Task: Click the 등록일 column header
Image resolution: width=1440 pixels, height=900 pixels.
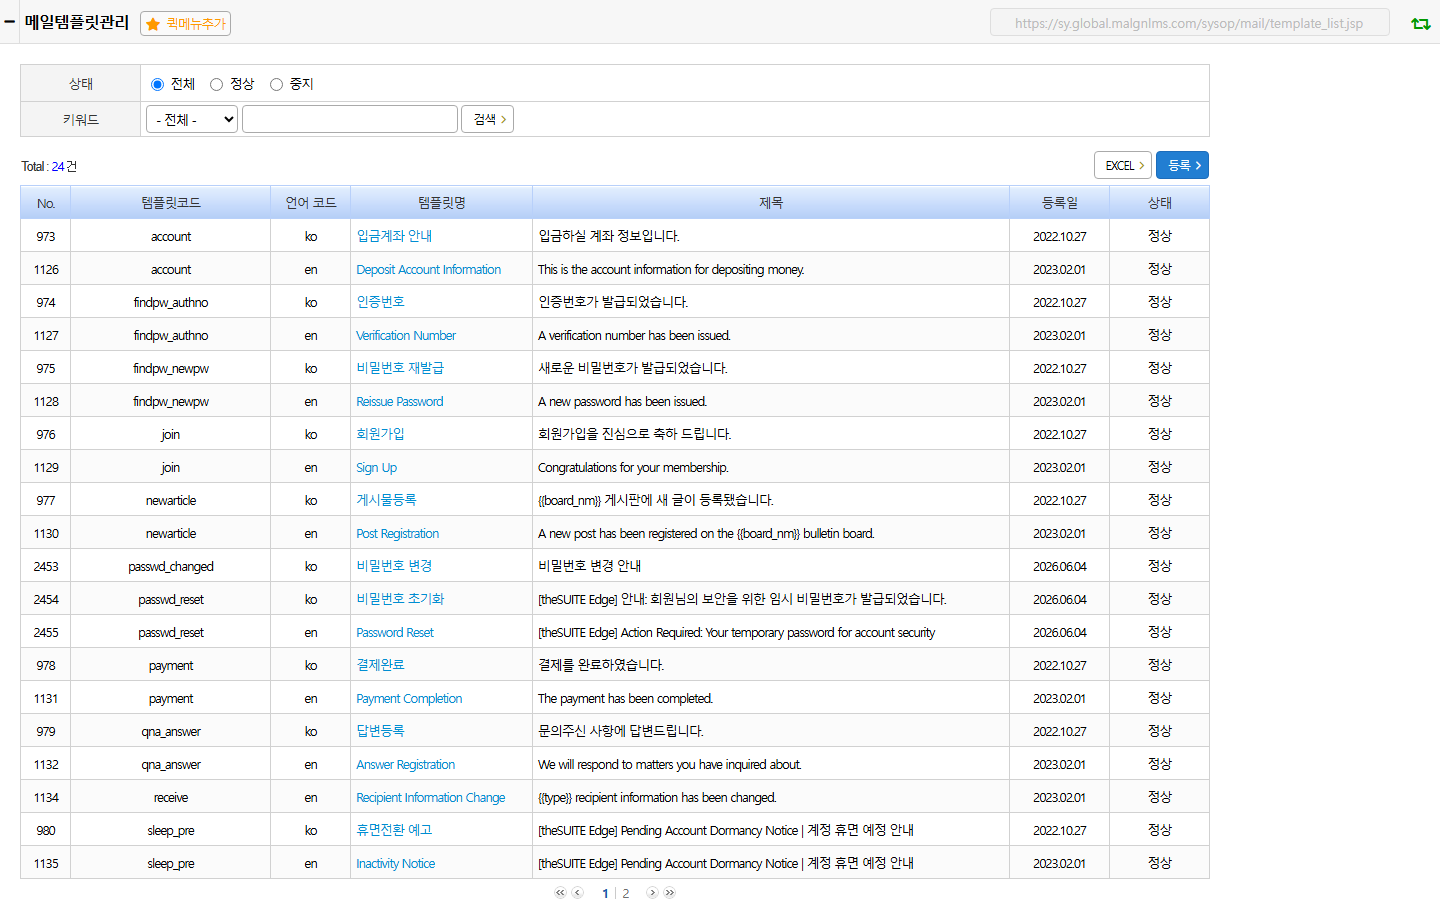Action: [1060, 203]
